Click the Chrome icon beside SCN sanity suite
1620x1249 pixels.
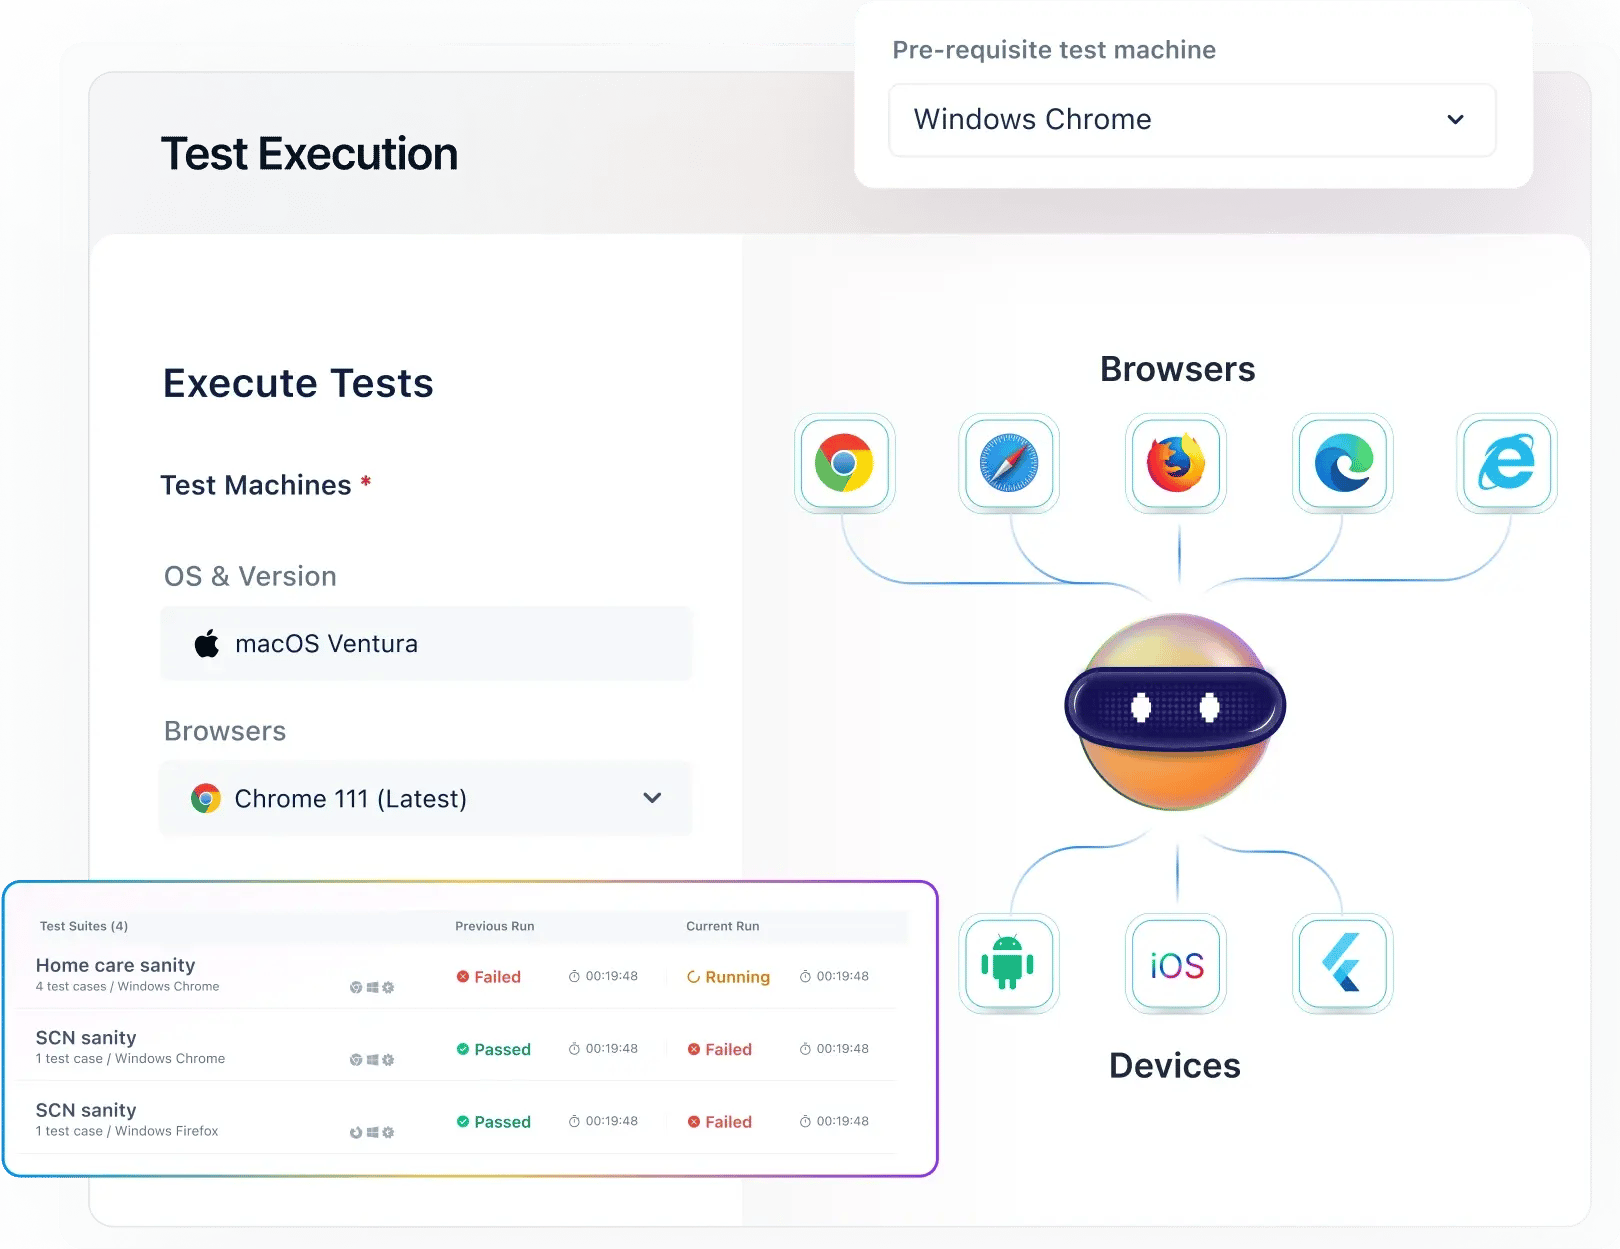click(356, 1059)
